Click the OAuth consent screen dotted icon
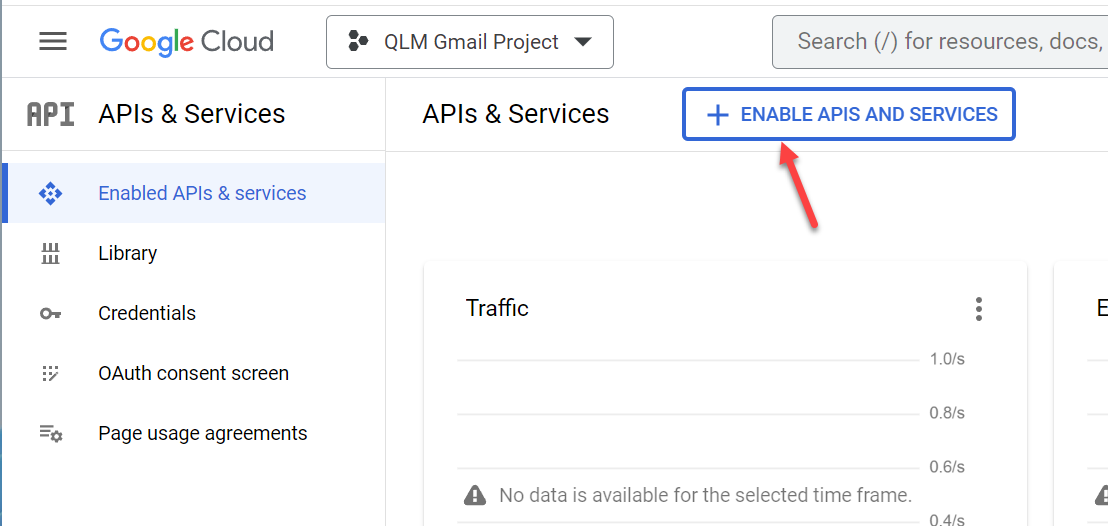The image size is (1108, 526). (50, 373)
